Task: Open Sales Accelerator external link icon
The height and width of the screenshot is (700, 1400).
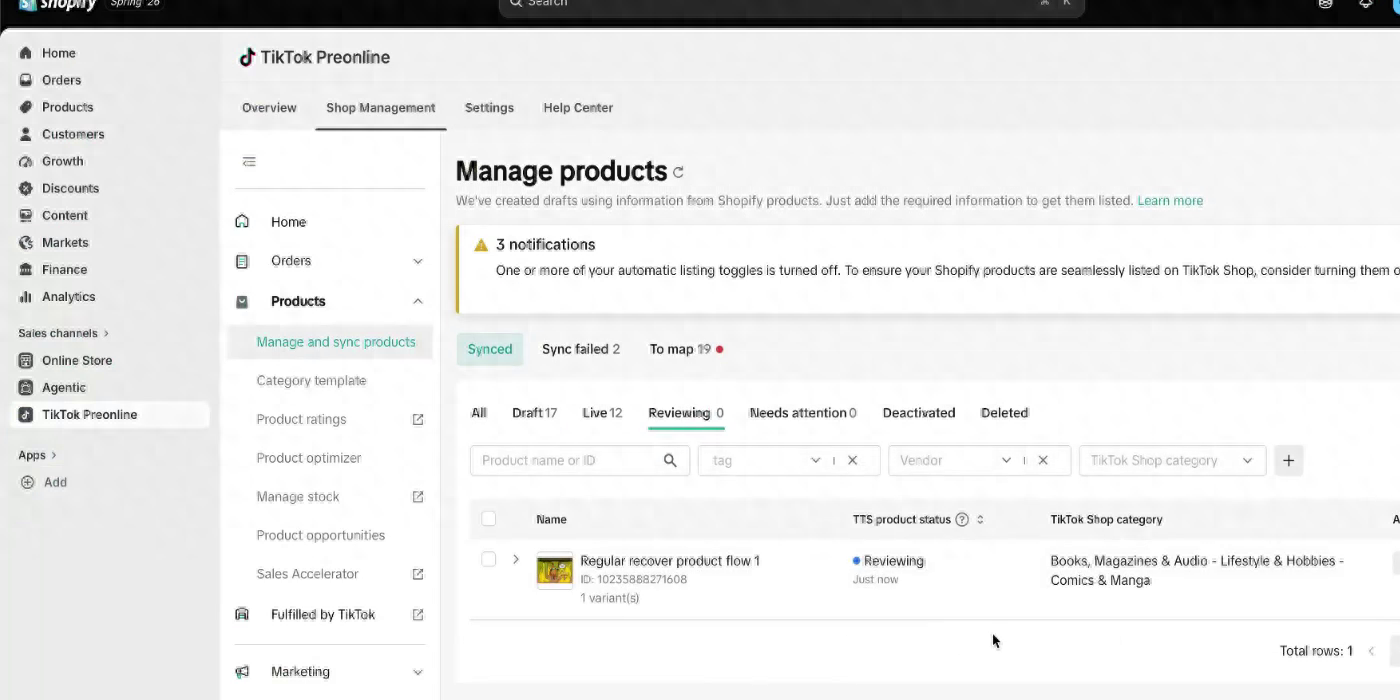Action: [418, 574]
